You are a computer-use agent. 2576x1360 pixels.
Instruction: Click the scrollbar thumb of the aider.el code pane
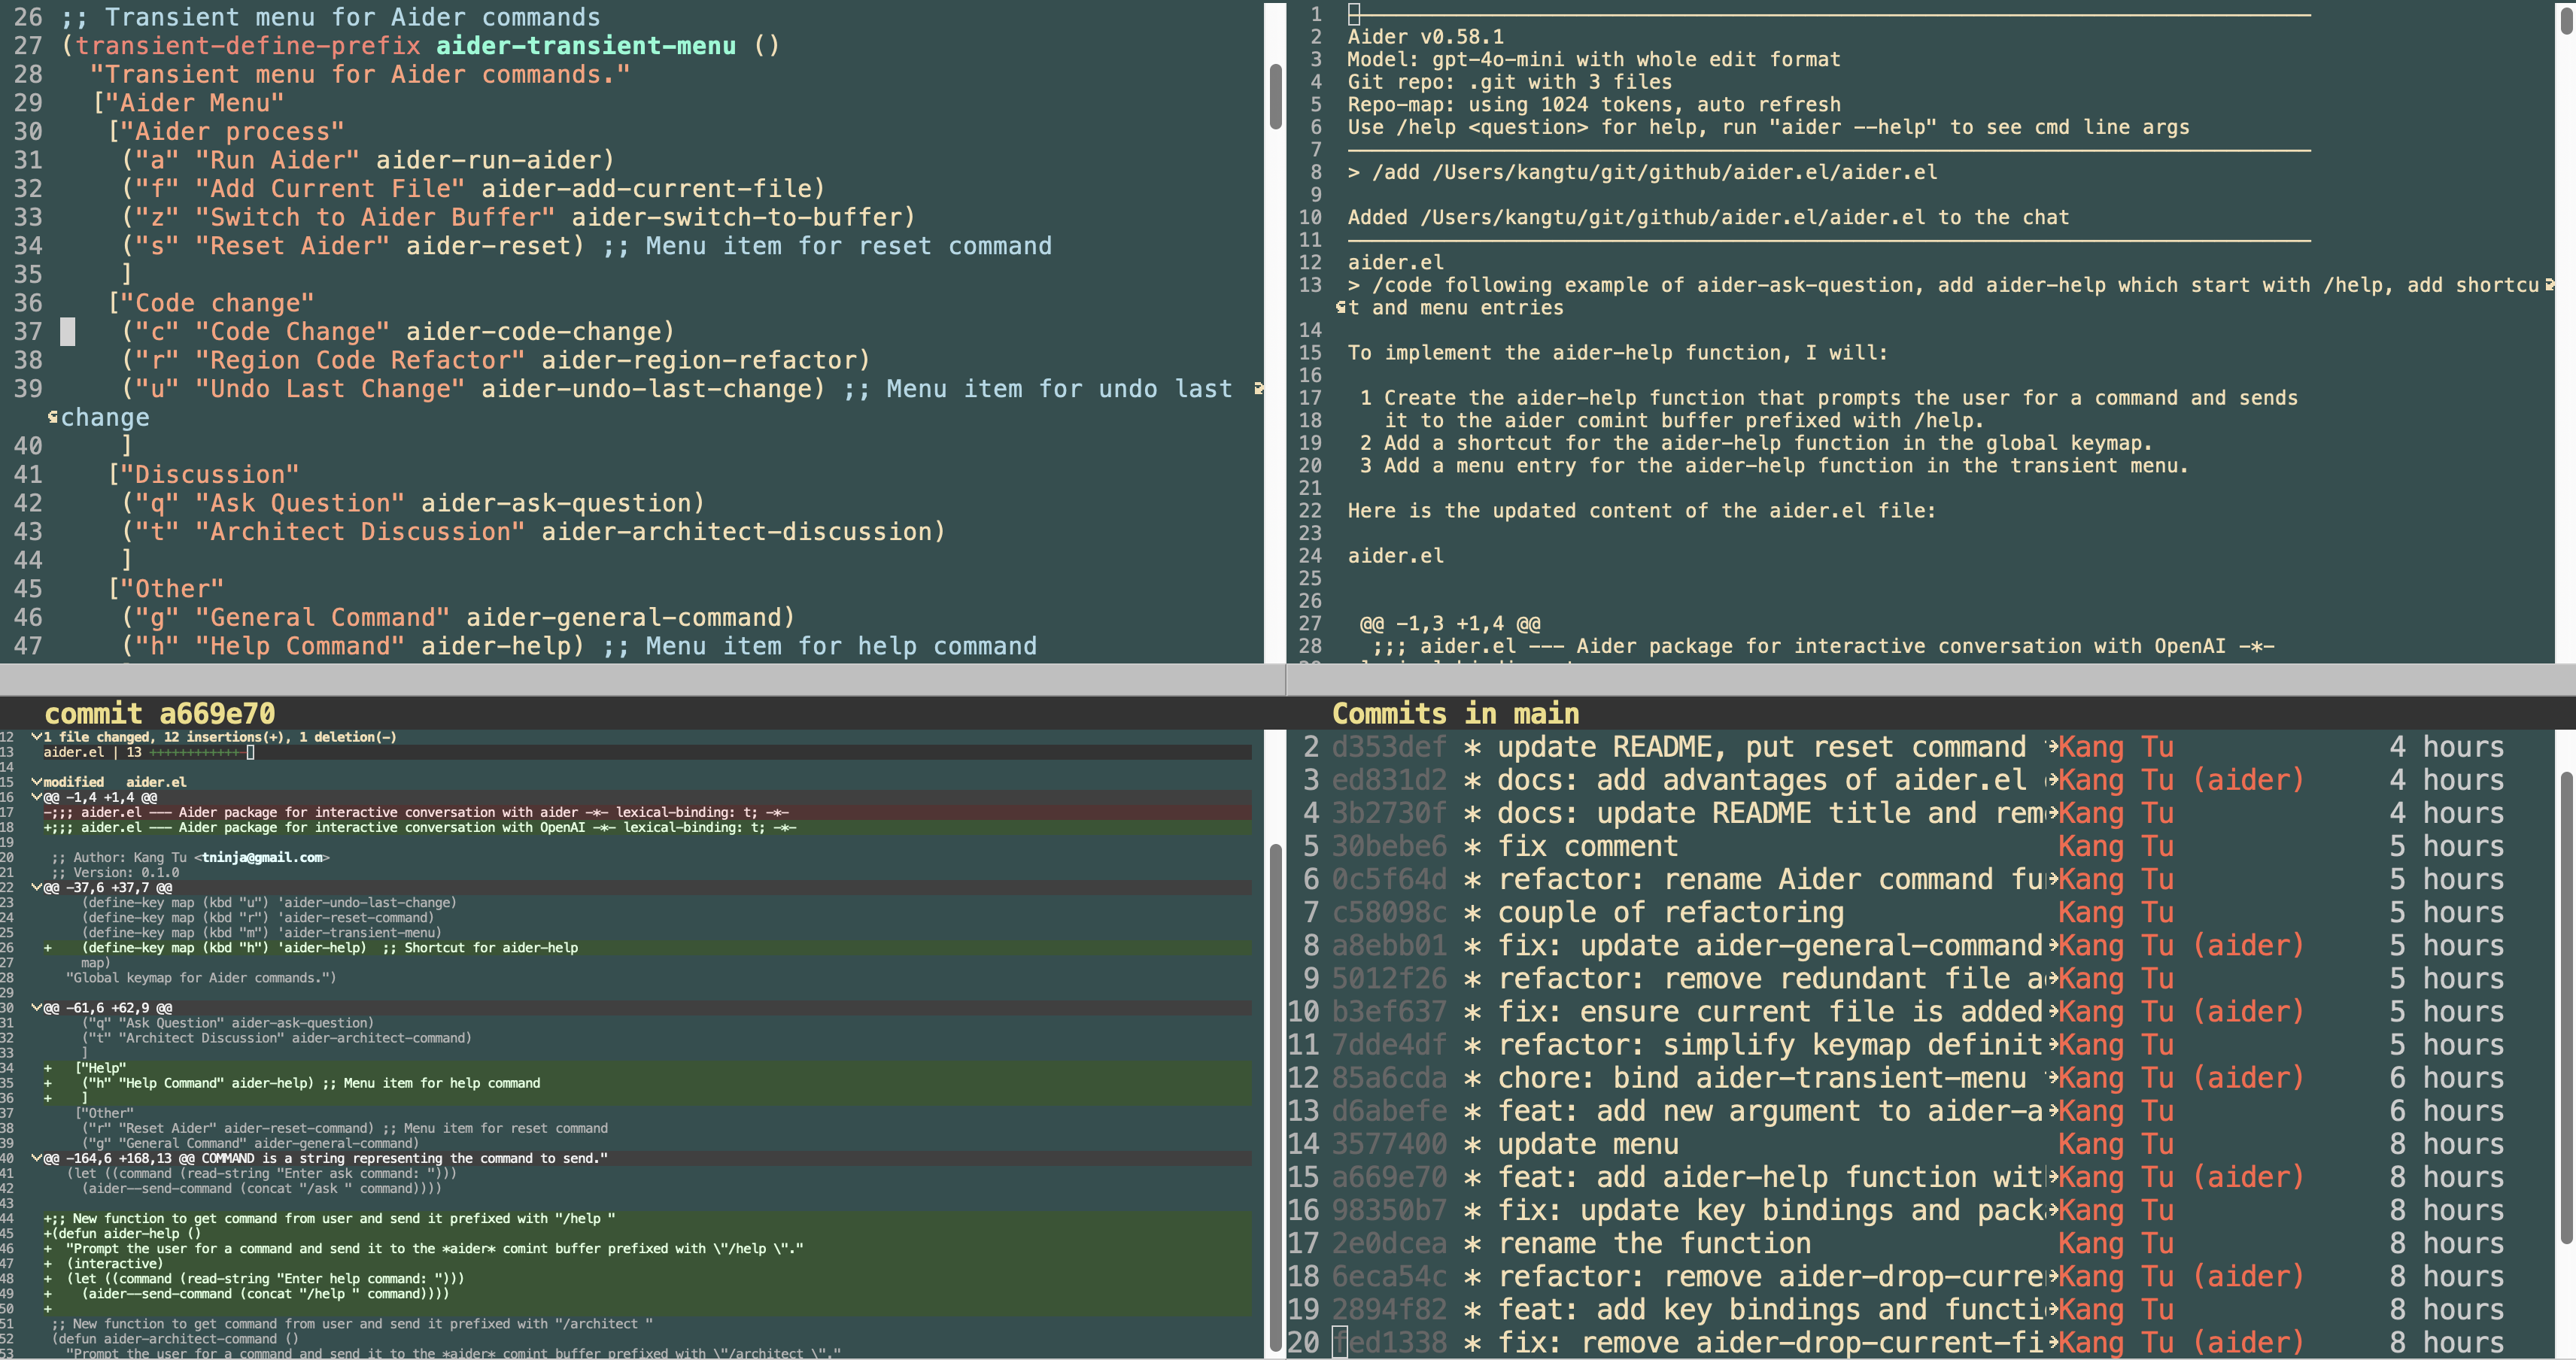1275,96
